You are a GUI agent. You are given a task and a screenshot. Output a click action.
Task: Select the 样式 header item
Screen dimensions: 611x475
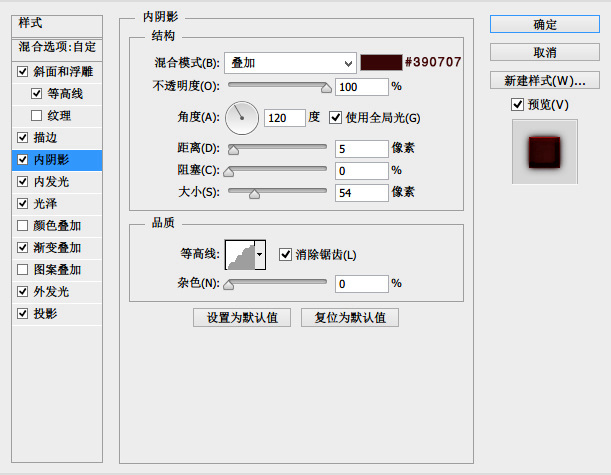57,24
